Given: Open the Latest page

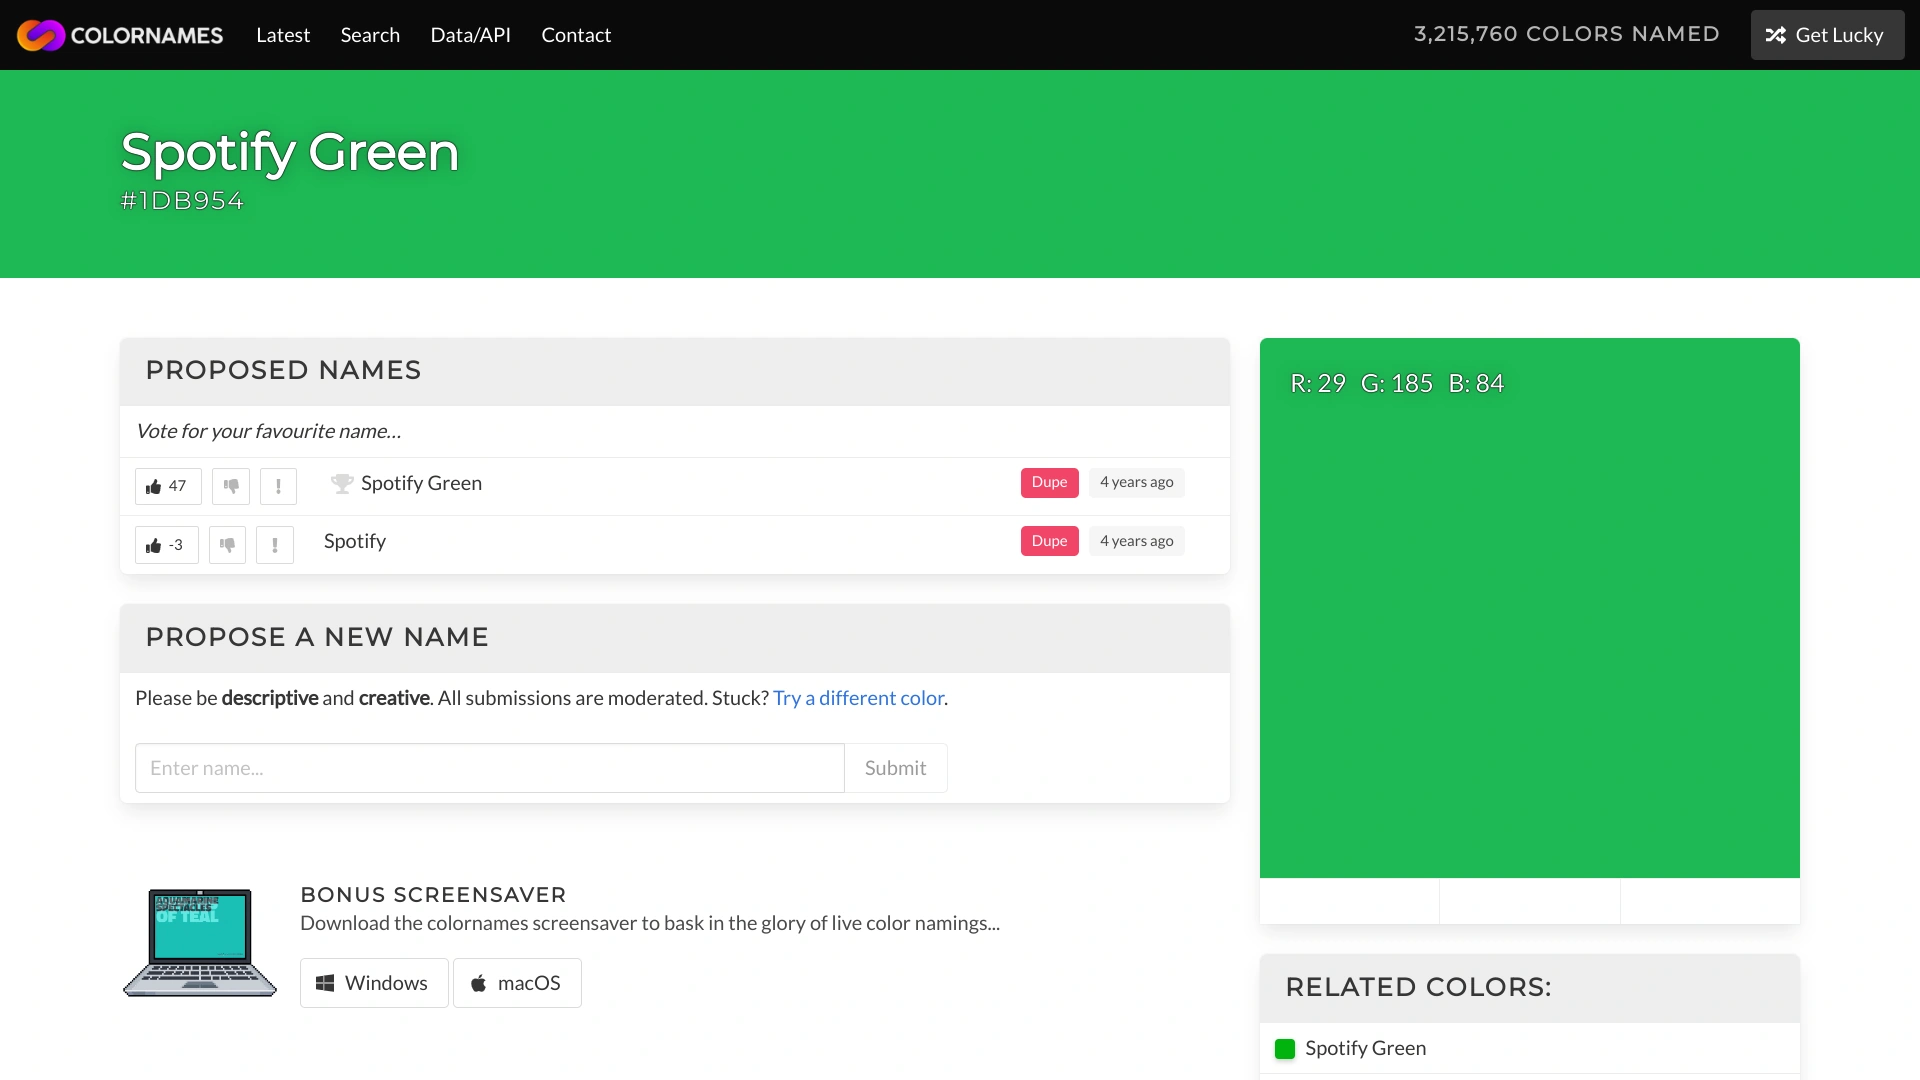Looking at the screenshot, I should pos(283,34).
